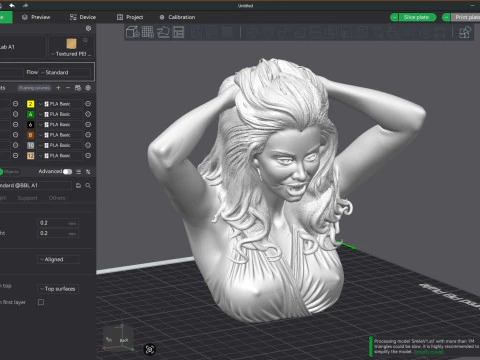Click the spool icon left of filament 6
This screenshot has height=360, width=480.
point(15,124)
